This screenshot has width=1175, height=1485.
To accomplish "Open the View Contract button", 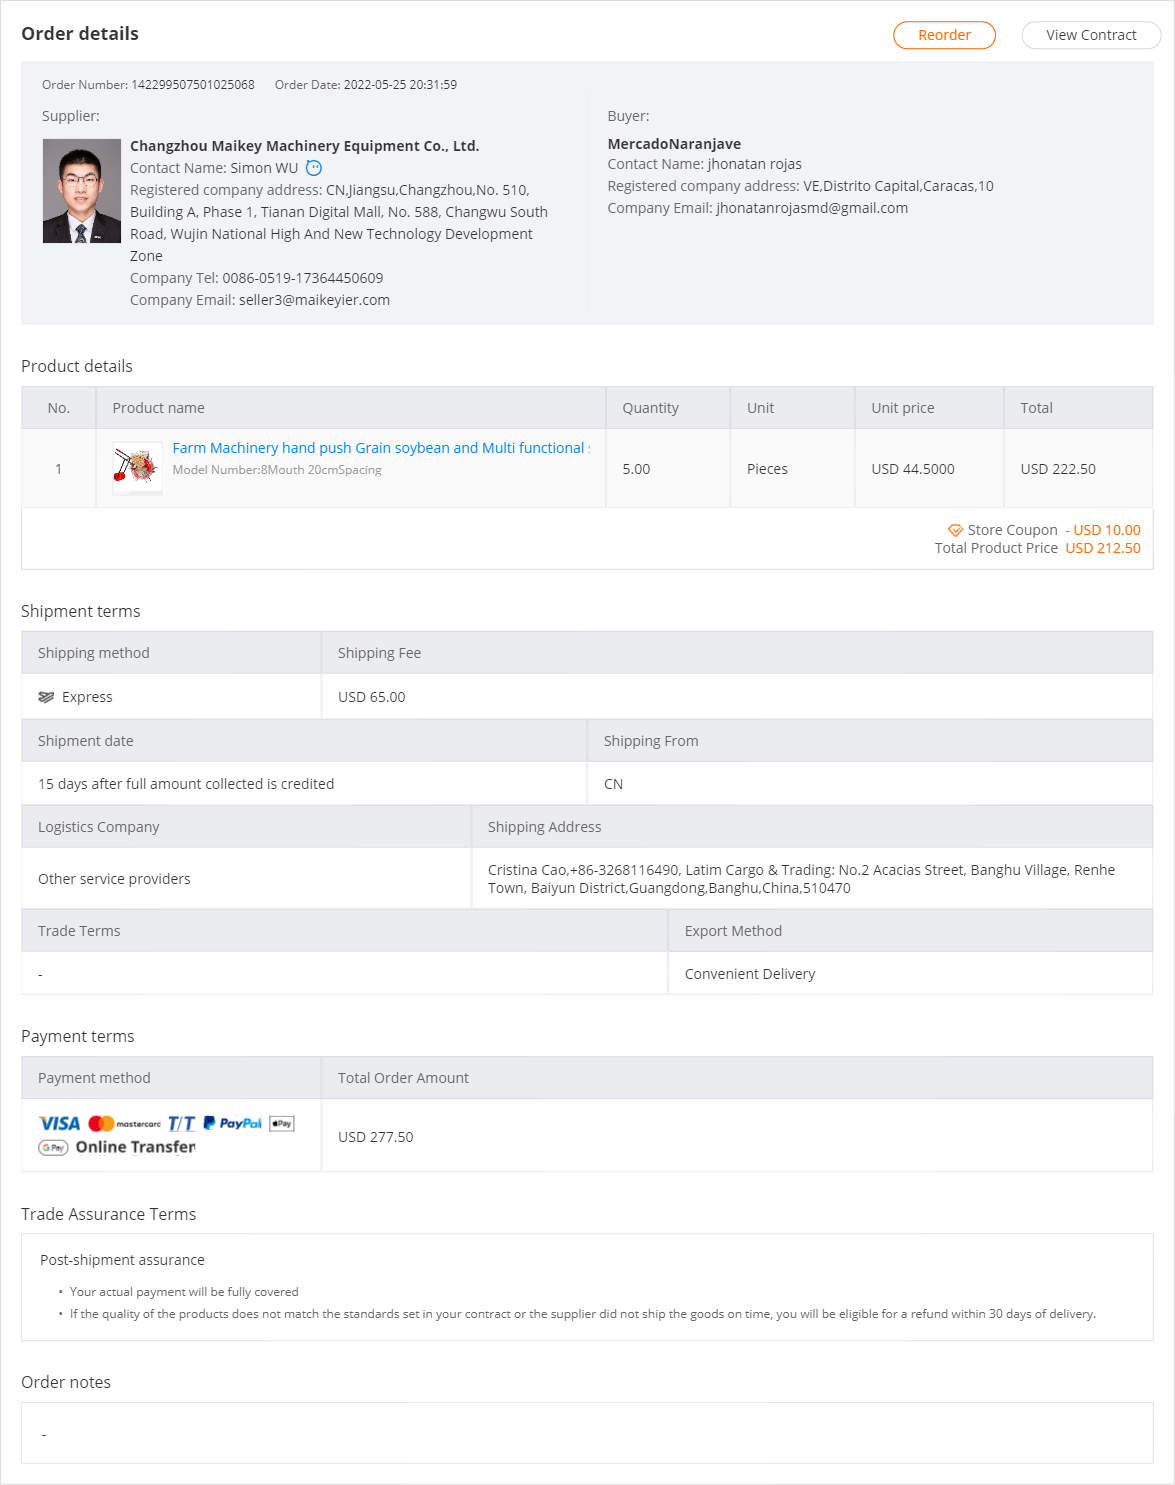I will (x=1090, y=35).
